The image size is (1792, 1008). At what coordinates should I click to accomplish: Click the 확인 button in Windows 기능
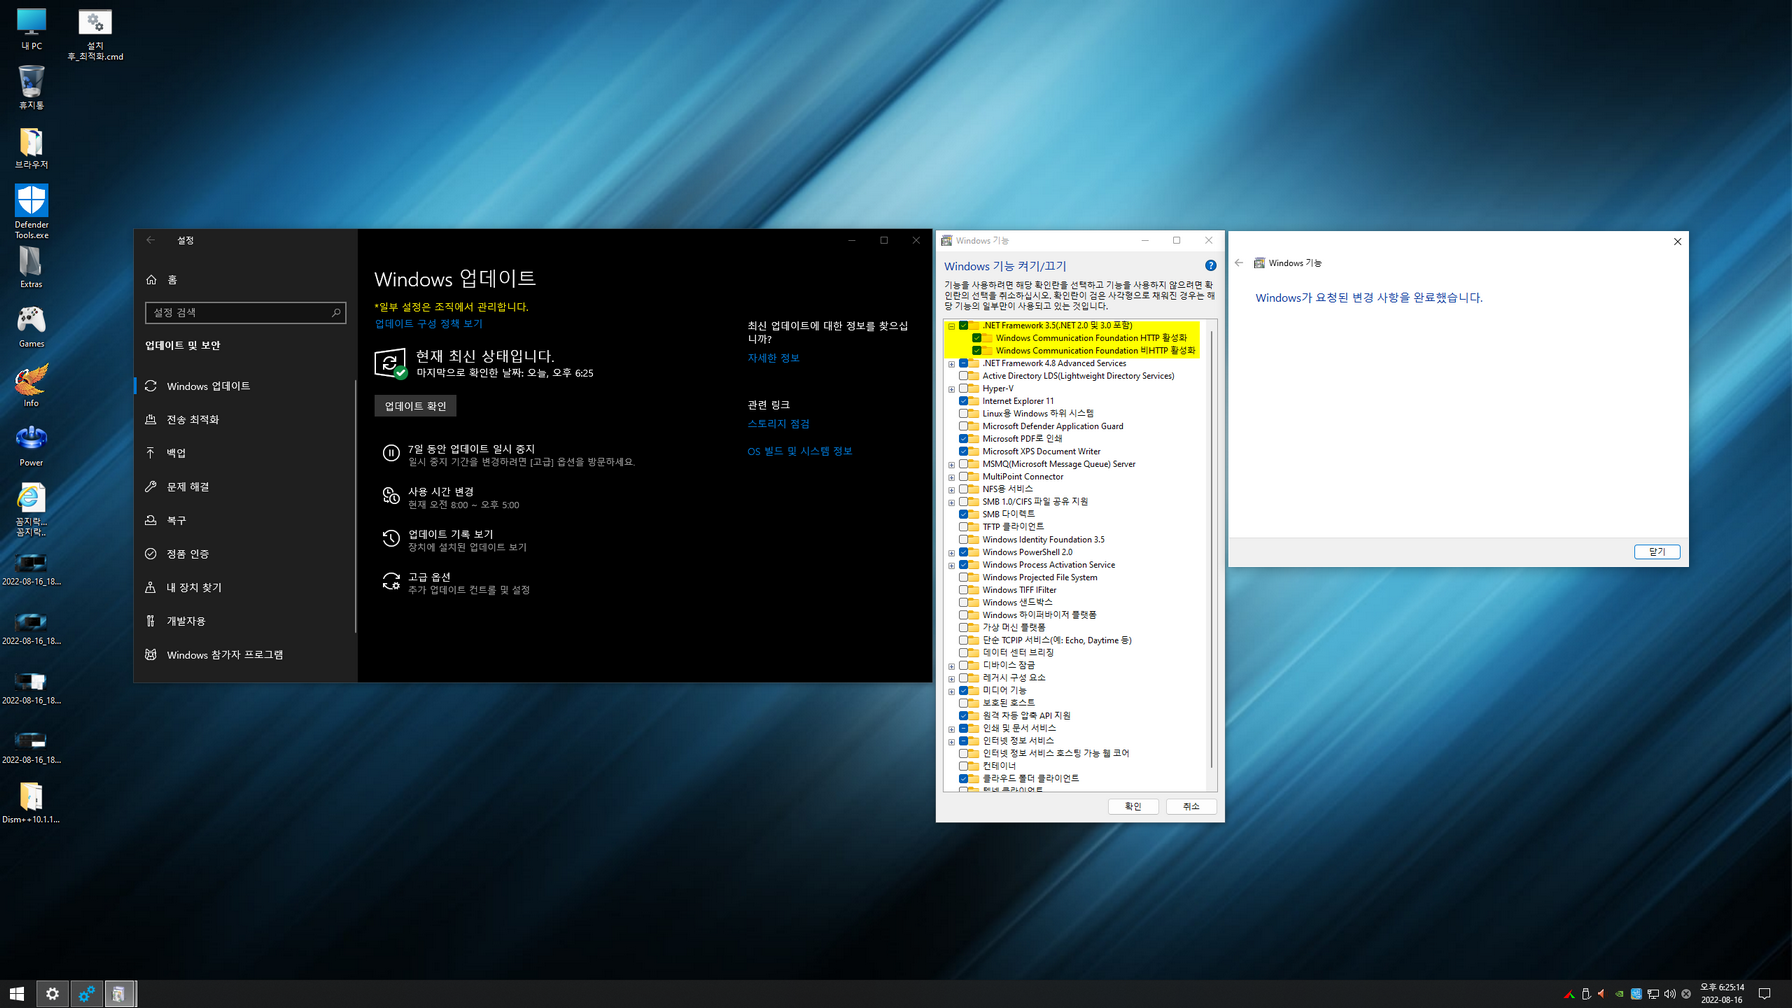pyautogui.click(x=1133, y=806)
